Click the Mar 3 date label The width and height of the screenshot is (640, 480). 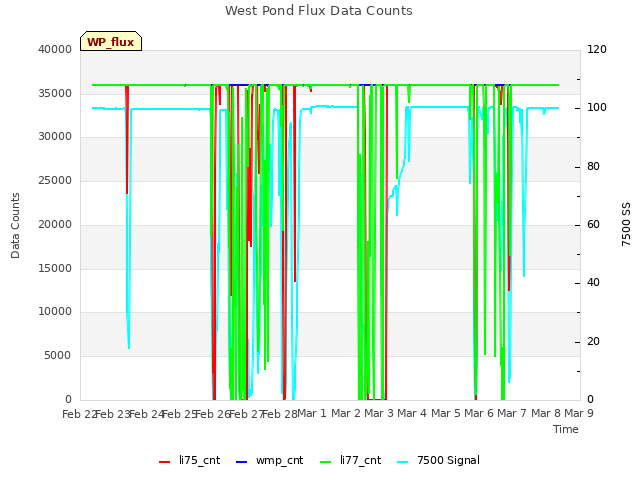coord(379,413)
